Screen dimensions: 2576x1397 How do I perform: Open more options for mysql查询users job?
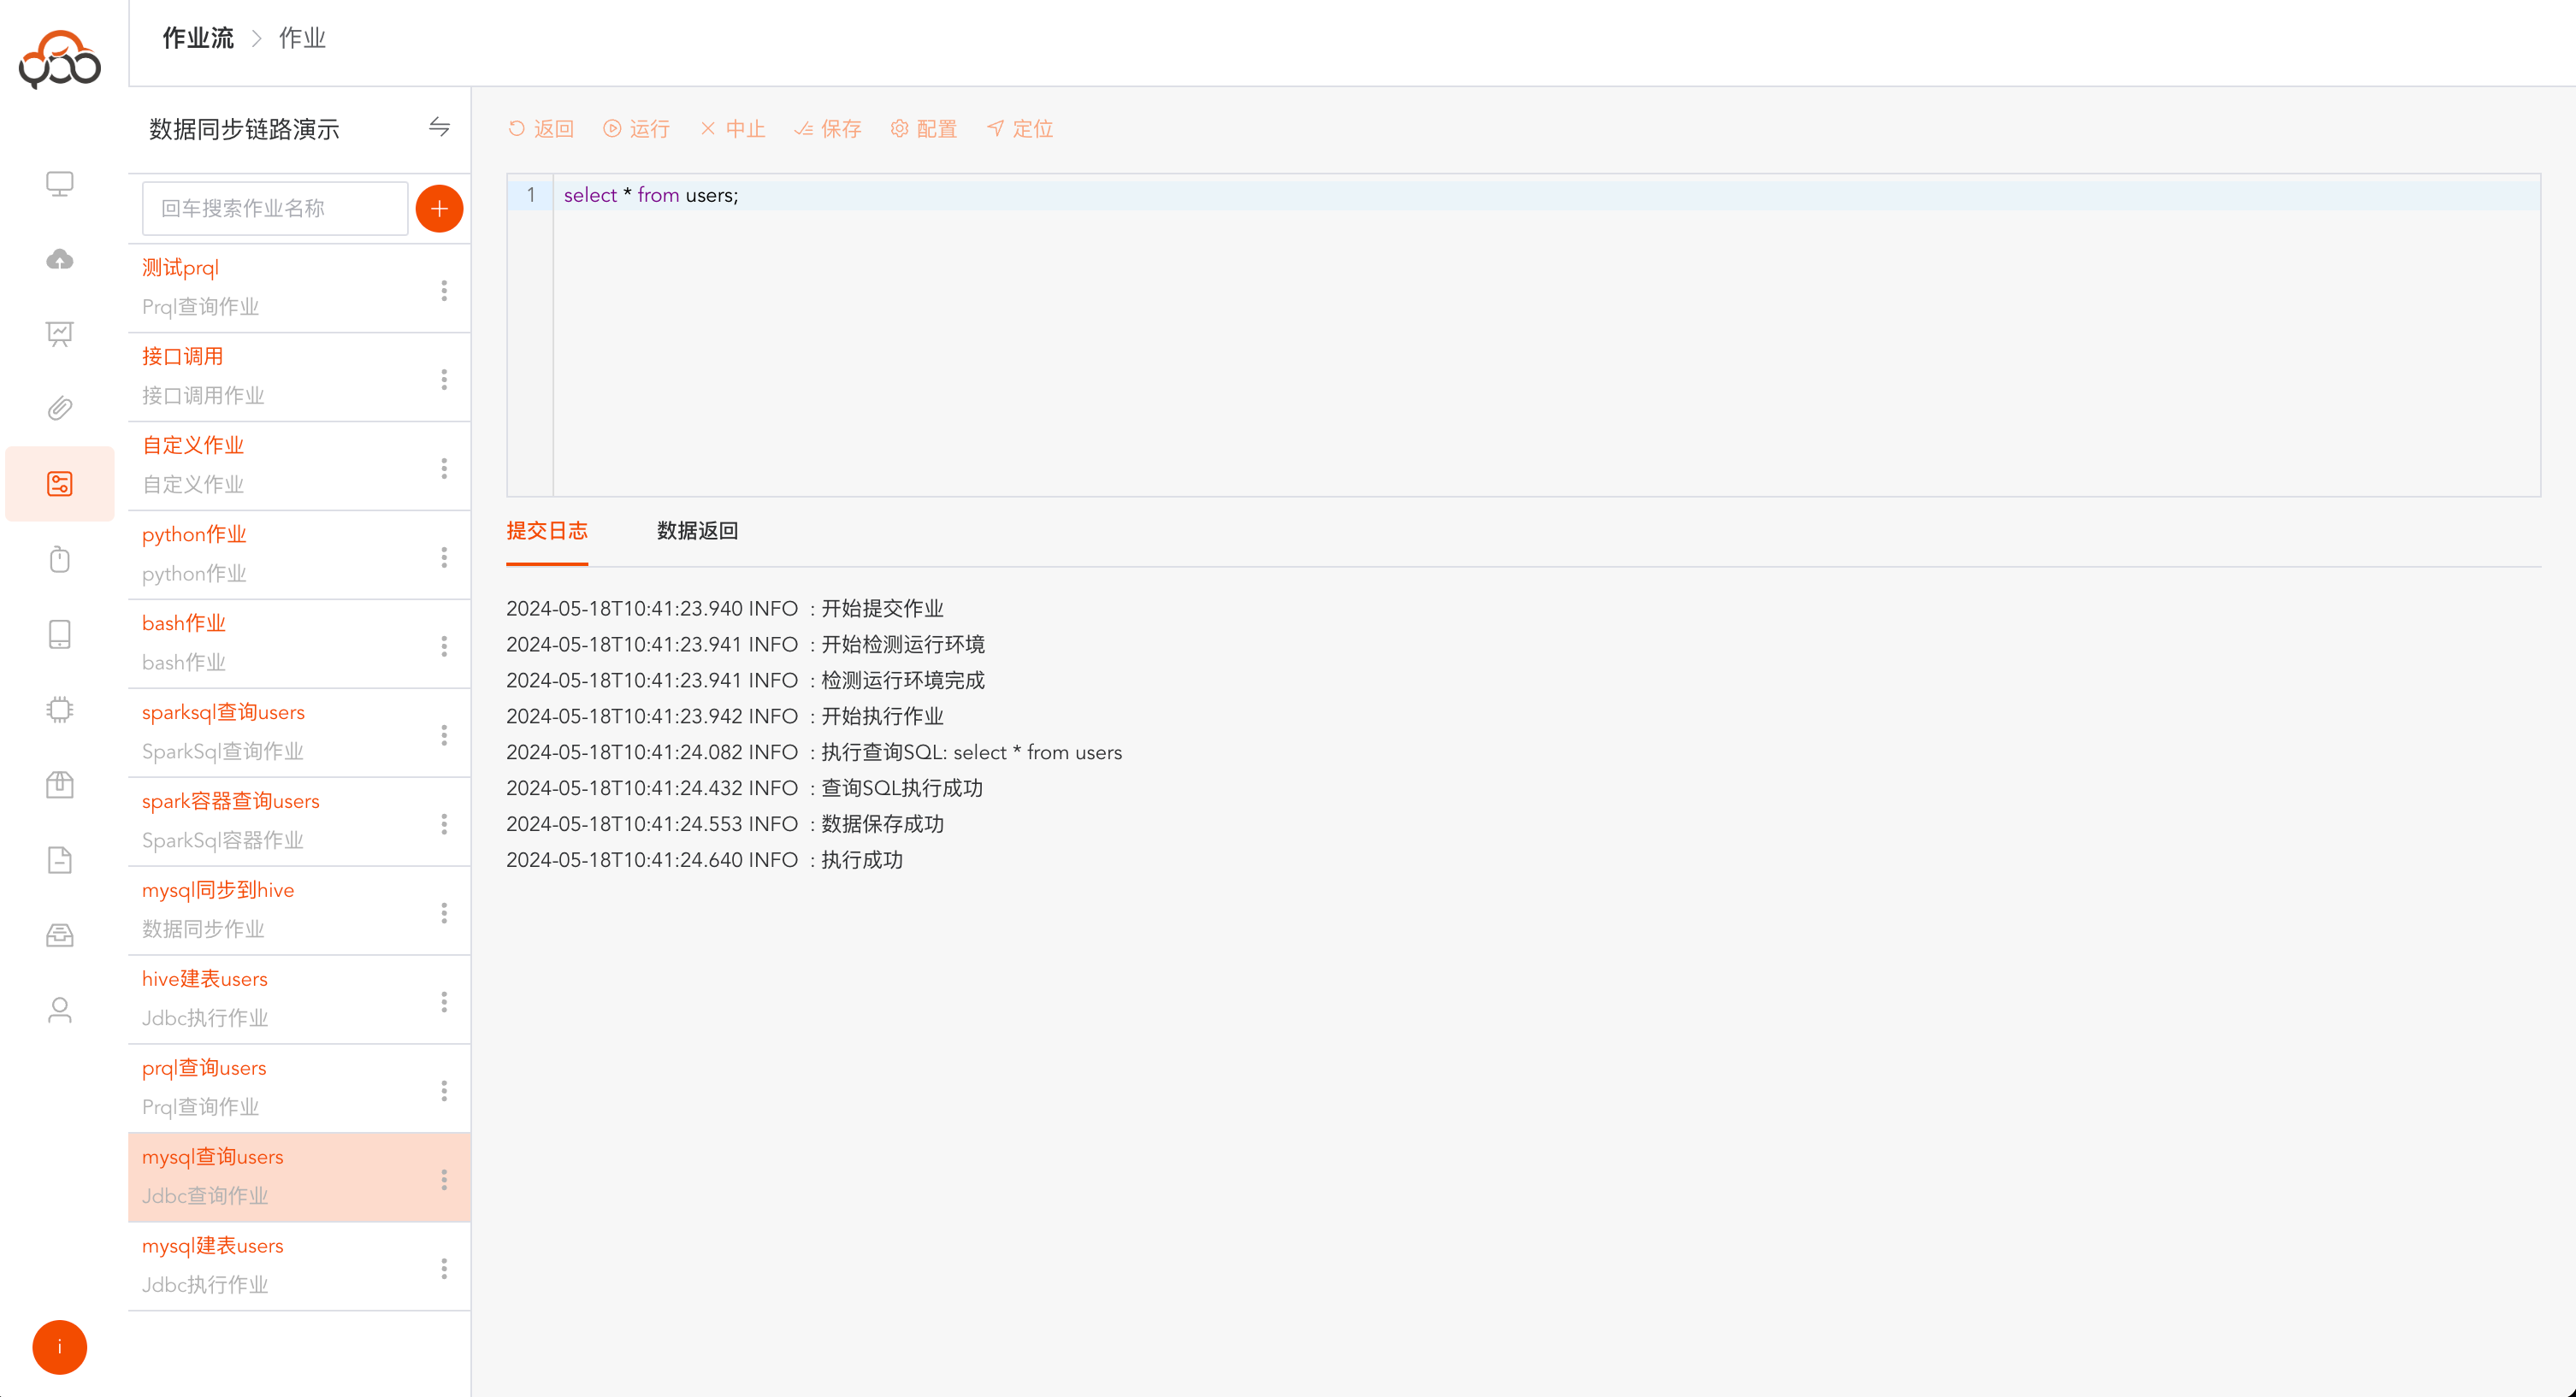click(x=444, y=1179)
